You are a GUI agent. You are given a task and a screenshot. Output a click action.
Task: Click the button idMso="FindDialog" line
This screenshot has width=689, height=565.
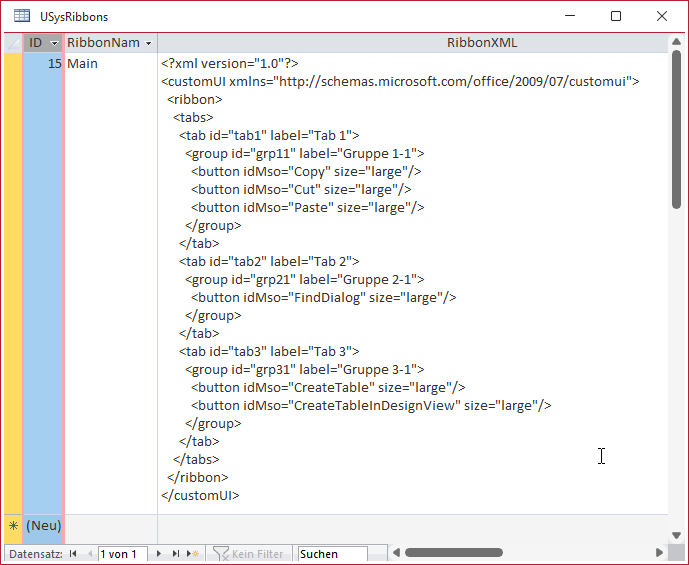coord(324,297)
